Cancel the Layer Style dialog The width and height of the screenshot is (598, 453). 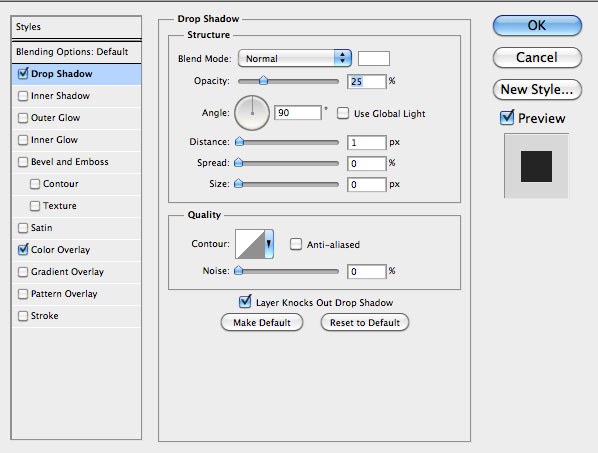pos(537,58)
